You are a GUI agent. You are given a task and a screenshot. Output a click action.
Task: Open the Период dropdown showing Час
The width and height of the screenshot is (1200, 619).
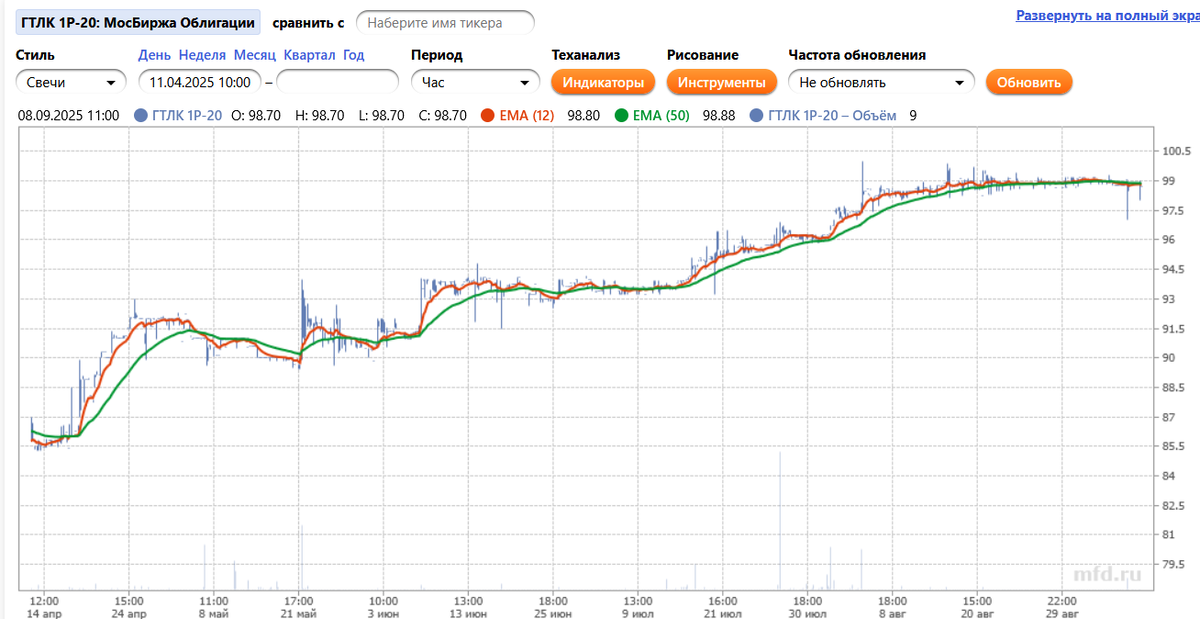(x=475, y=83)
